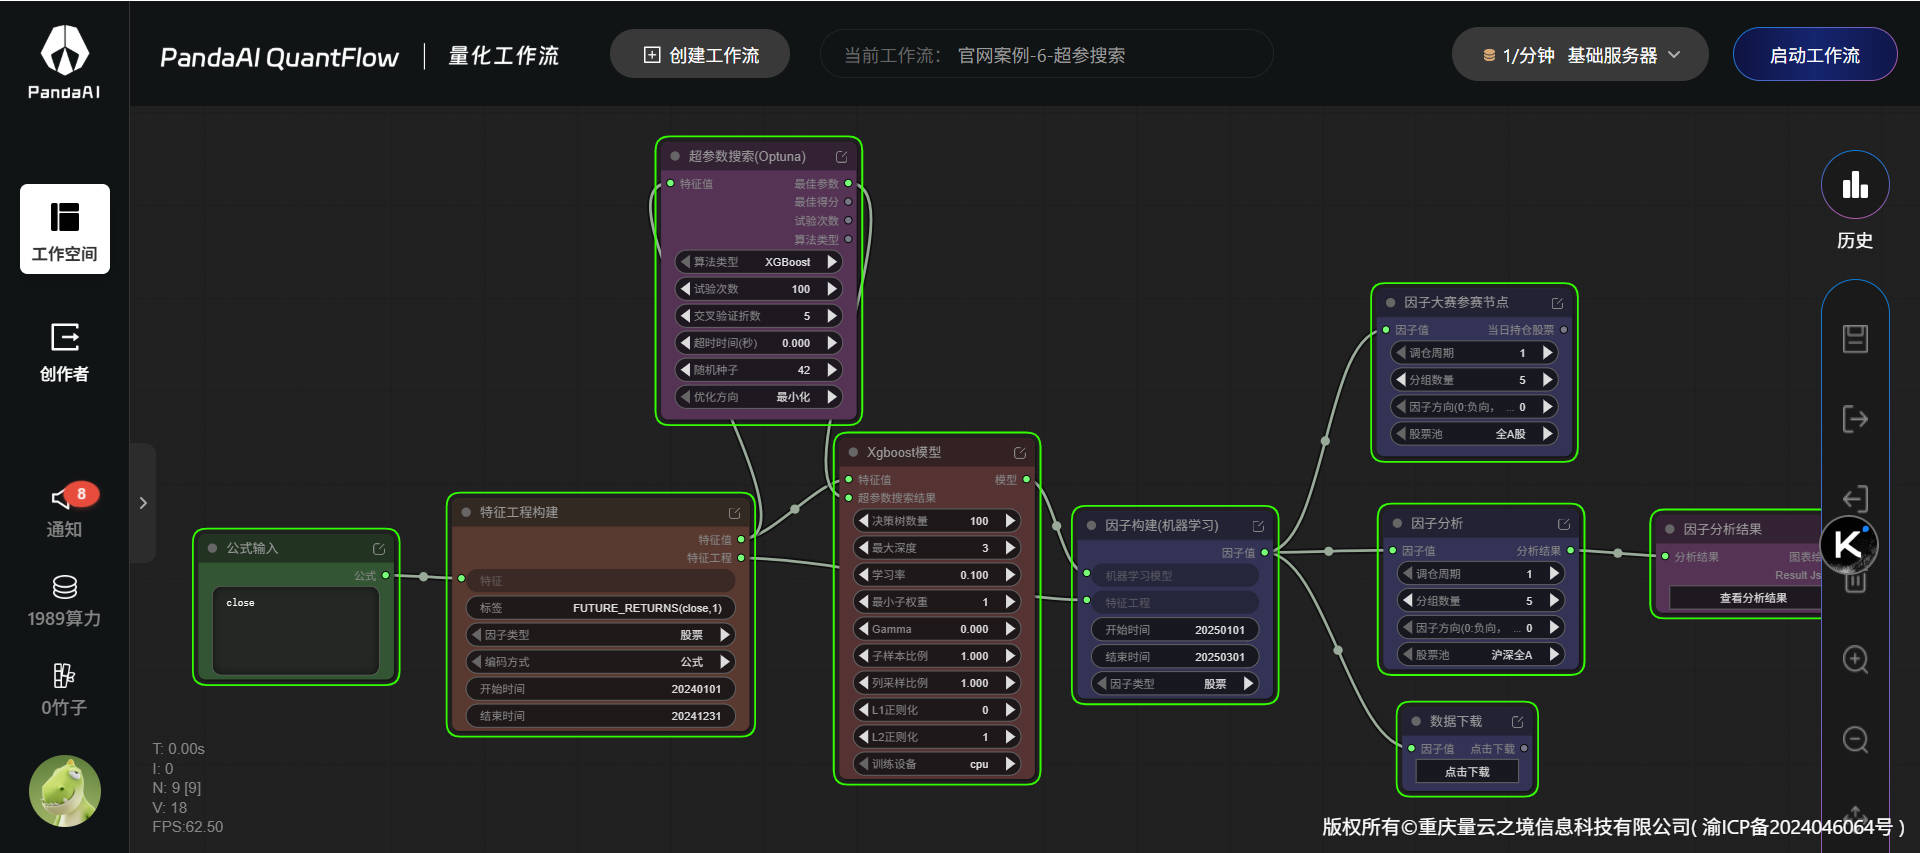Open the edit icon on Xgboost模型 node

[1020, 453]
